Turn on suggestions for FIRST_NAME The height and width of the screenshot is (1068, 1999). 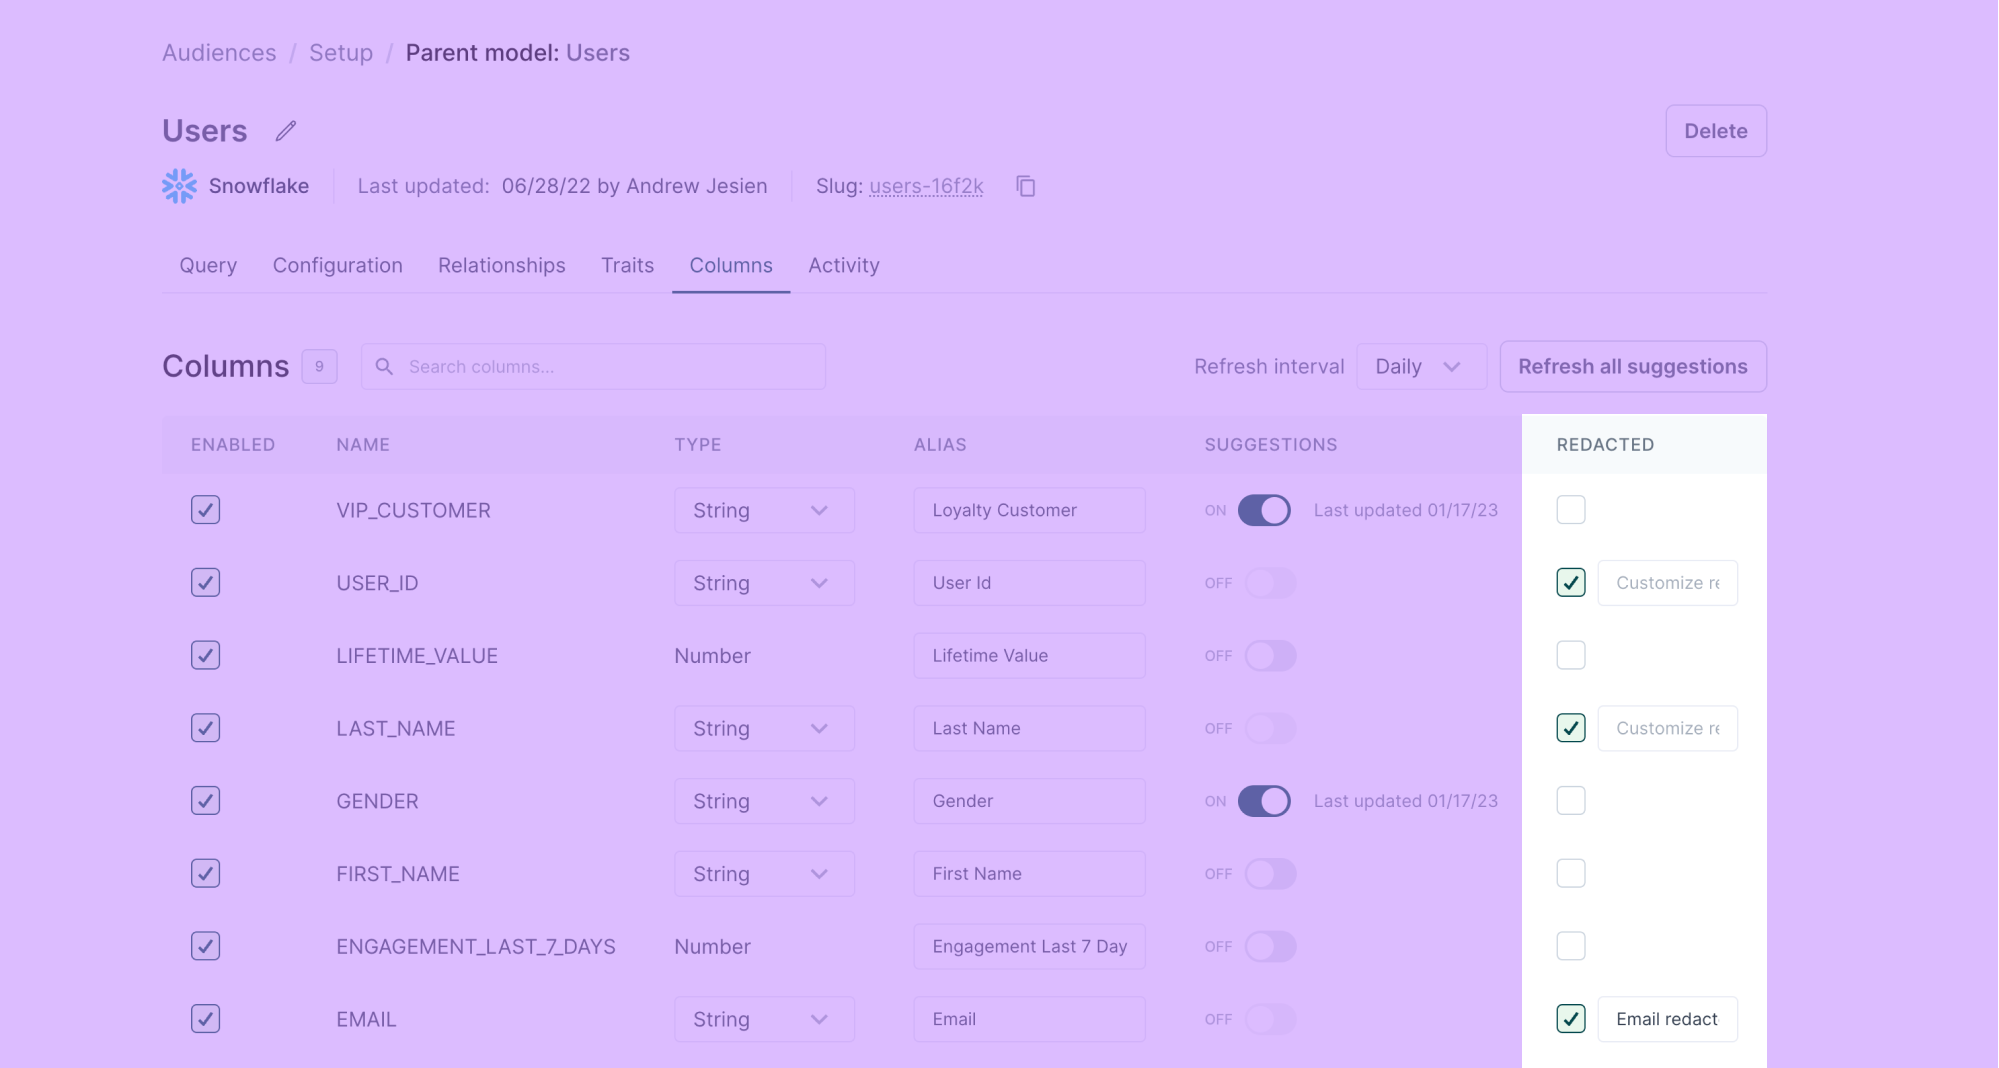pos(1270,874)
